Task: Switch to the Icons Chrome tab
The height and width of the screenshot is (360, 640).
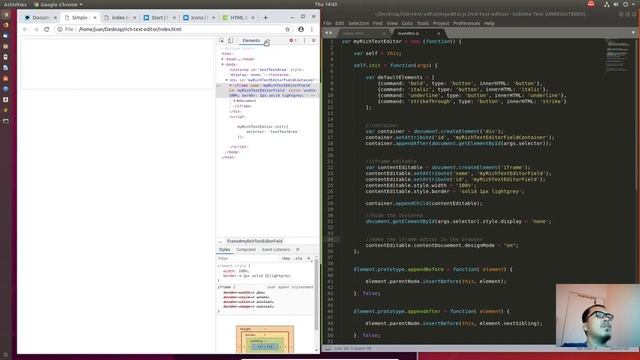Action: [198, 18]
